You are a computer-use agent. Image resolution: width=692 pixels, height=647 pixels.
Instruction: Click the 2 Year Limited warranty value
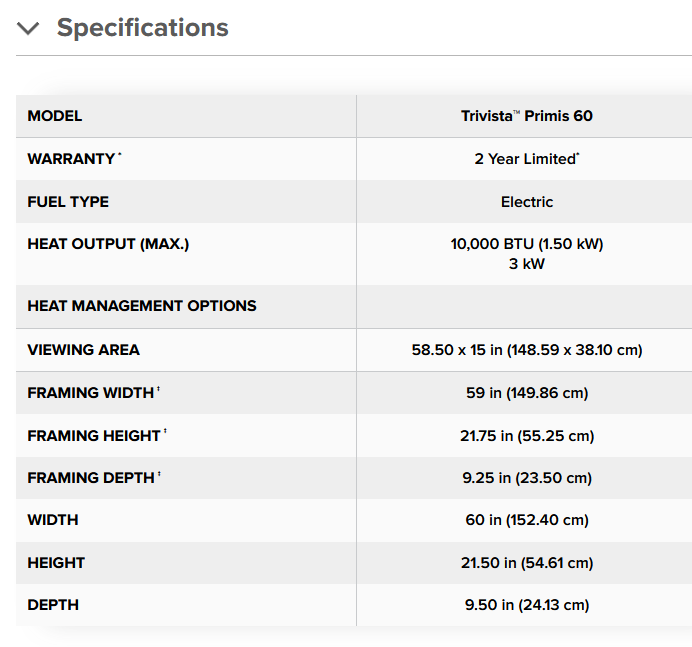pyautogui.click(x=526, y=159)
